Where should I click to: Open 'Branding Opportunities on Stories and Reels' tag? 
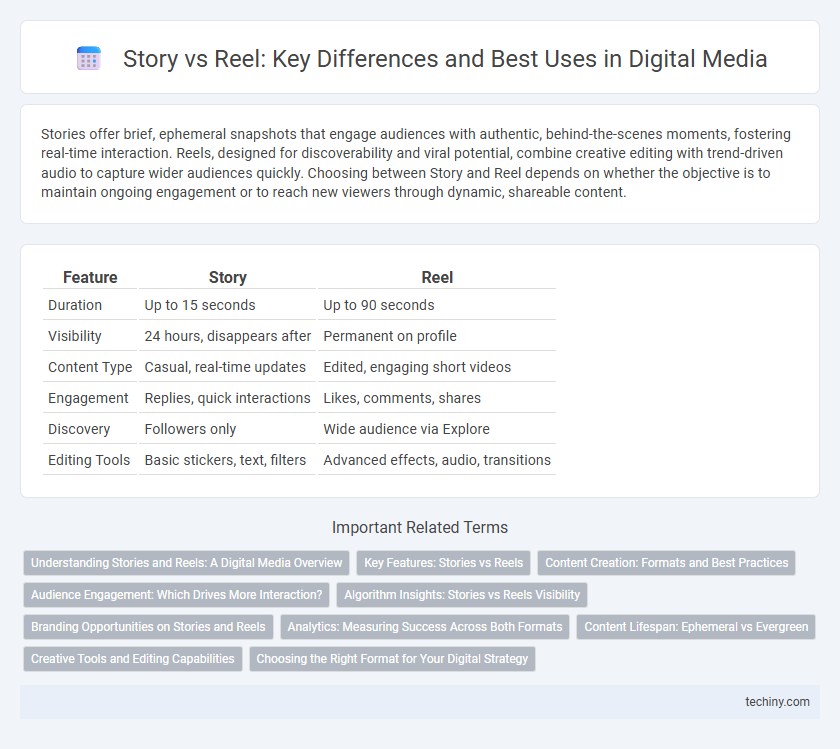(x=148, y=627)
